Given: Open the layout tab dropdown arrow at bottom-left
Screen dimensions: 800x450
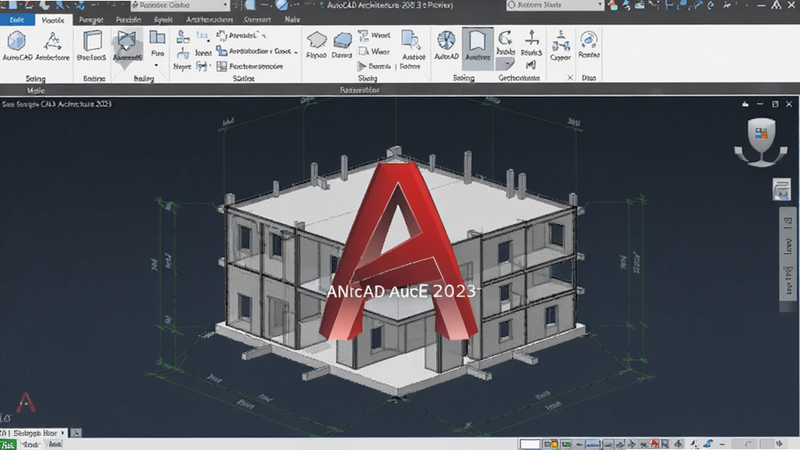Looking at the screenshot, I should click(x=62, y=433).
